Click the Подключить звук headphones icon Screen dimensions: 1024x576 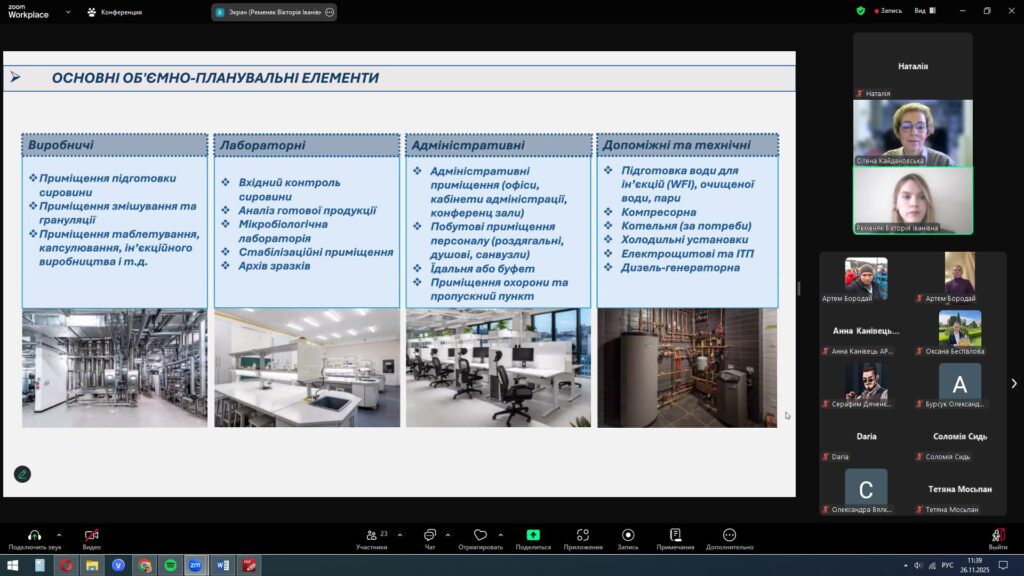(x=34, y=535)
